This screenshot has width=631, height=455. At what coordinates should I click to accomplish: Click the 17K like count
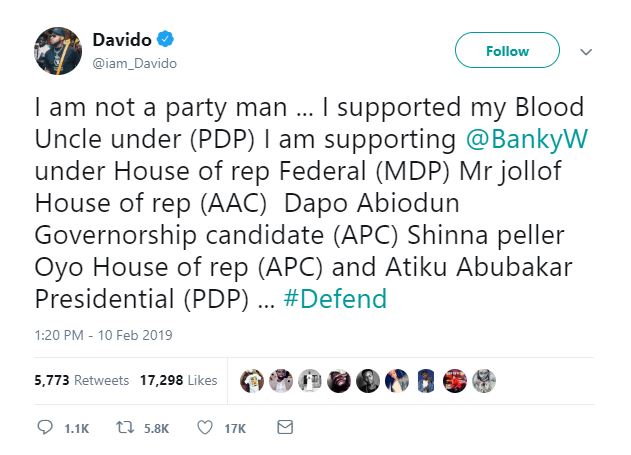[x=234, y=428]
